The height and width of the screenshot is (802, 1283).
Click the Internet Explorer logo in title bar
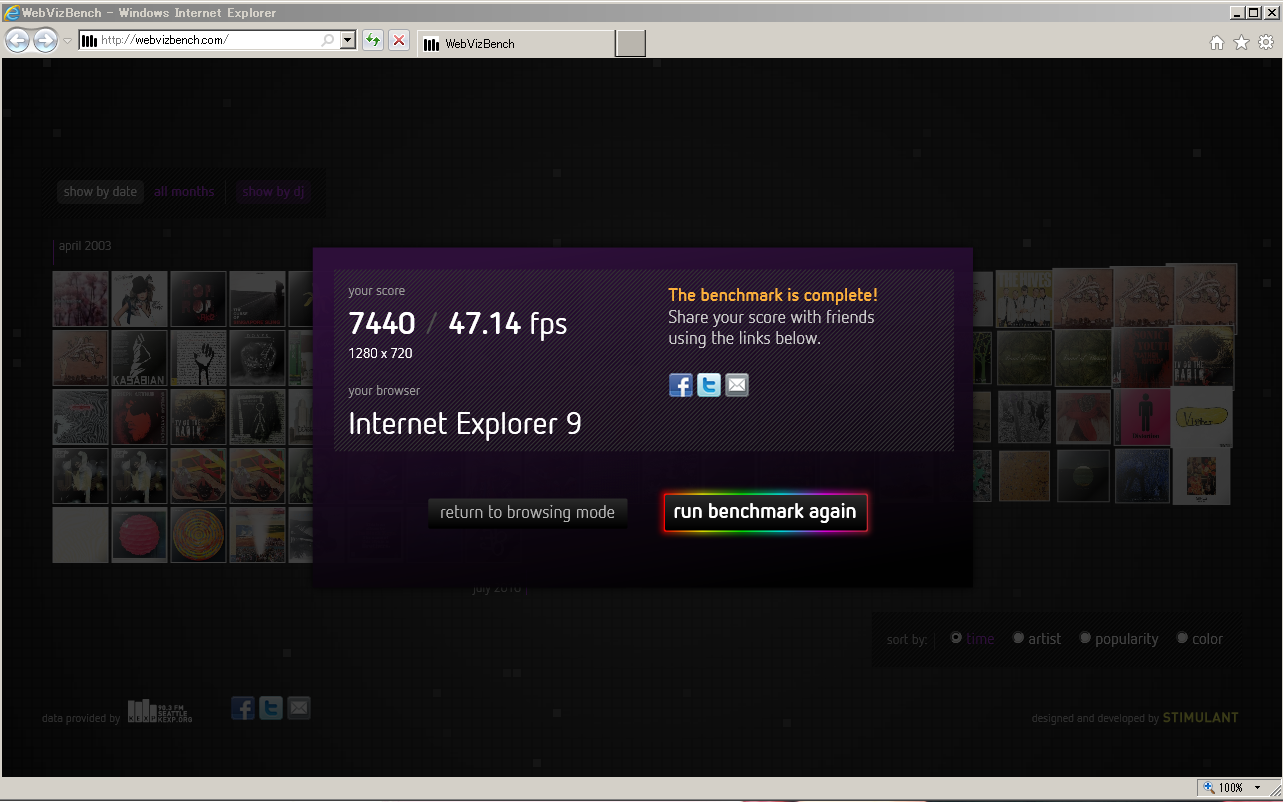[x=12, y=12]
